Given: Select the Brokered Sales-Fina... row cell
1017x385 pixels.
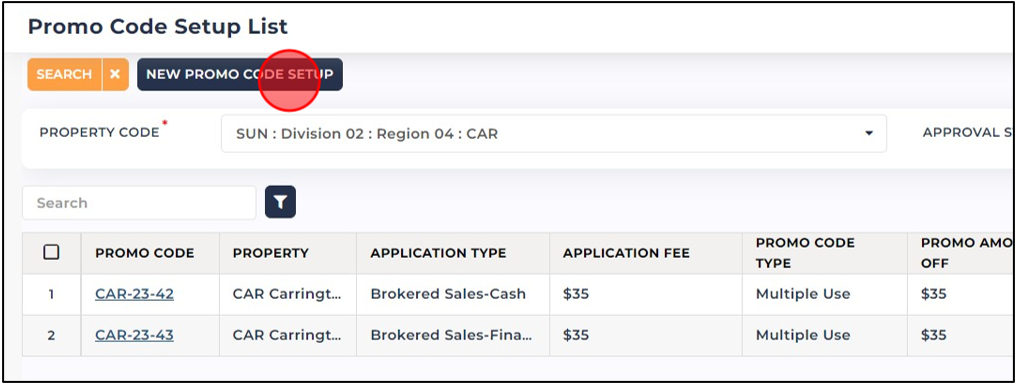Looking at the screenshot, I should (453, 336).
